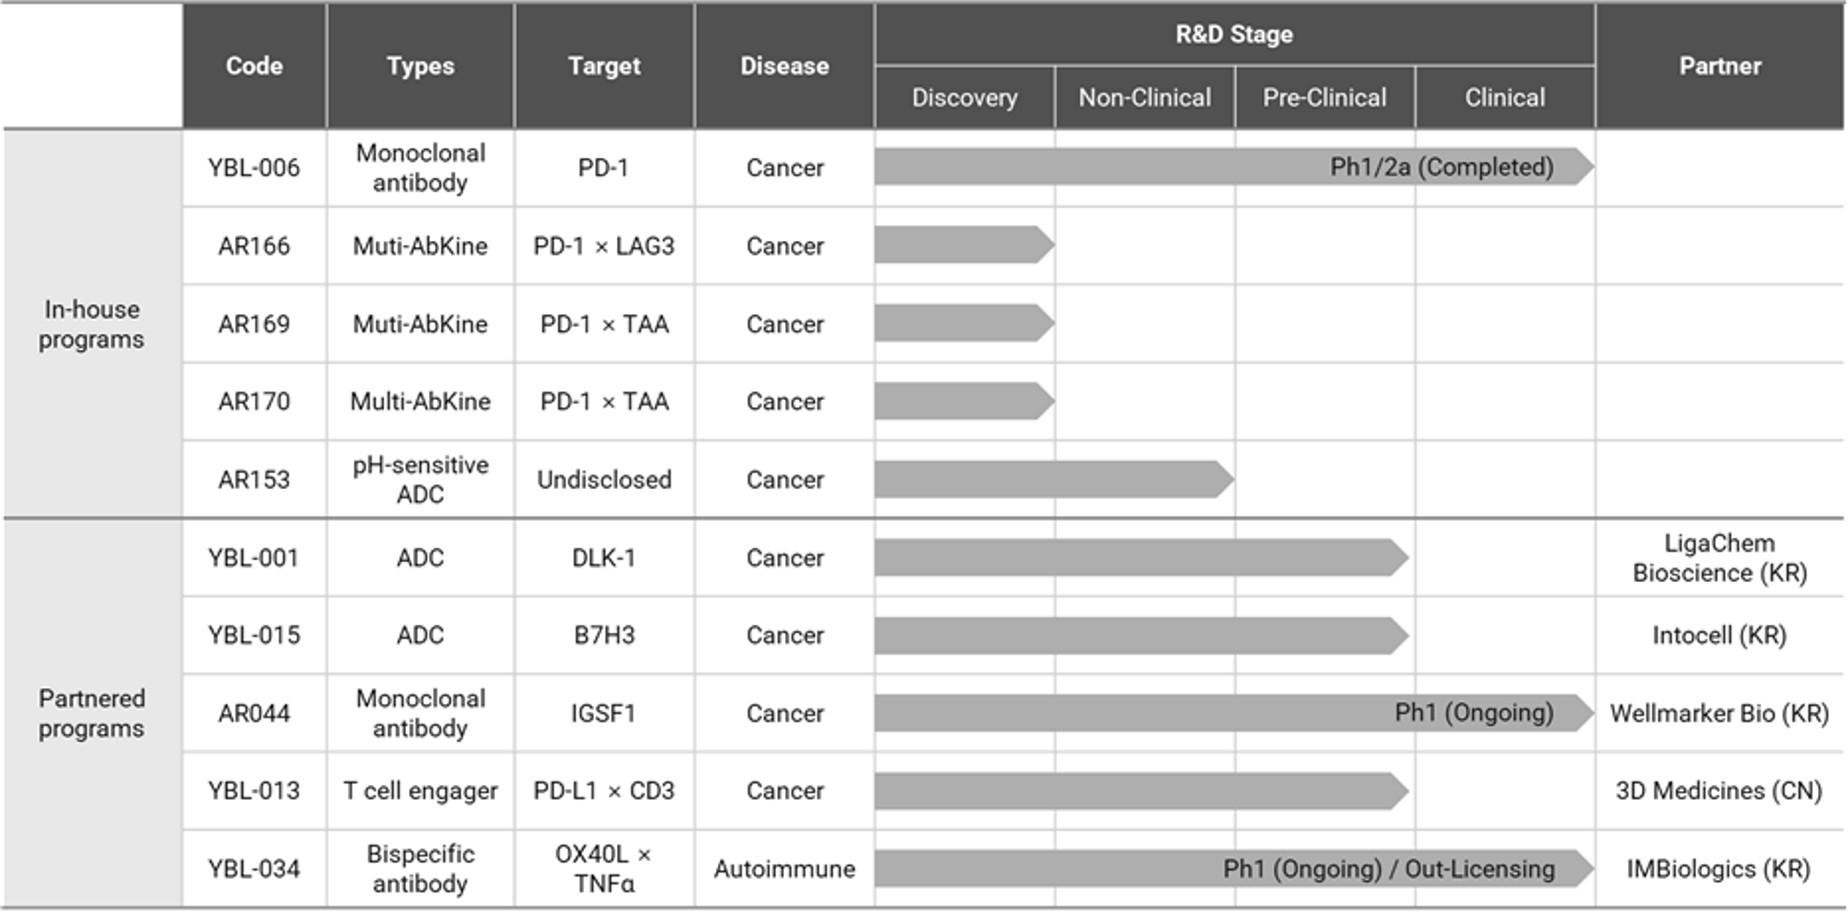Screen dimensions: 1848x914
Task: Open the 3D Medicines (CN) partner entry
Action: tap(1719, 790)
